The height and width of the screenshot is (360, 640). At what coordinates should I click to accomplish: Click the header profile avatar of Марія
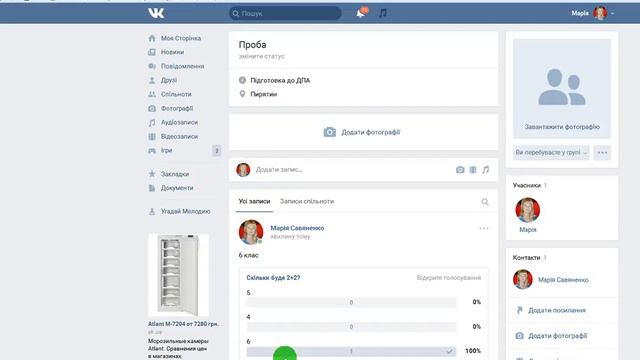click(600, 13)
